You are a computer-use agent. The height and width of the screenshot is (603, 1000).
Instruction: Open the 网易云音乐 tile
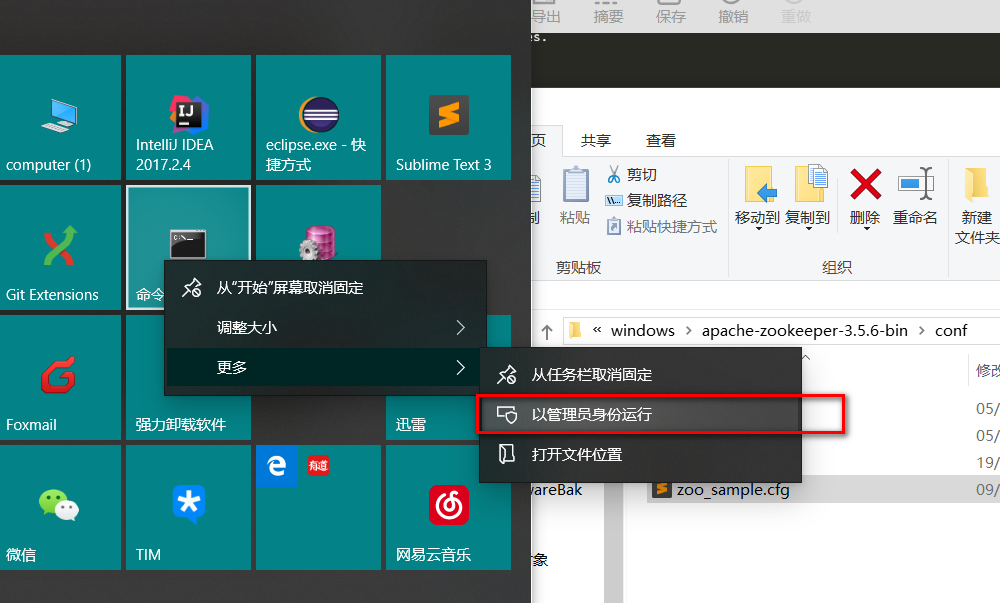pyautogui.click(x=448, y=507)
